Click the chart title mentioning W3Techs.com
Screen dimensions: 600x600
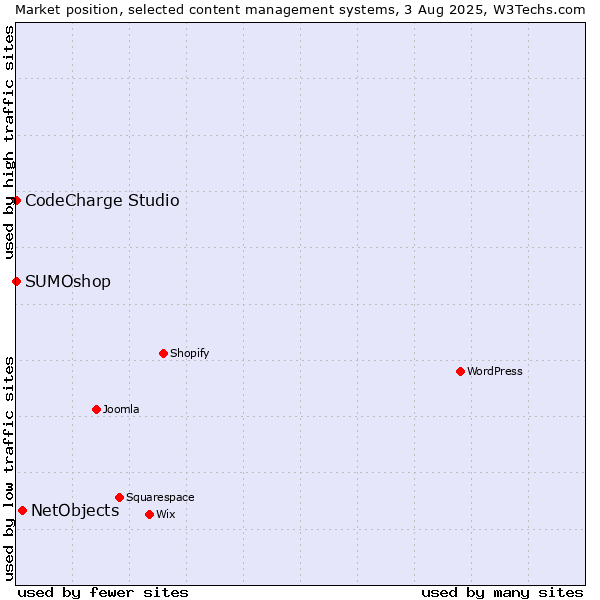point(300,10)
